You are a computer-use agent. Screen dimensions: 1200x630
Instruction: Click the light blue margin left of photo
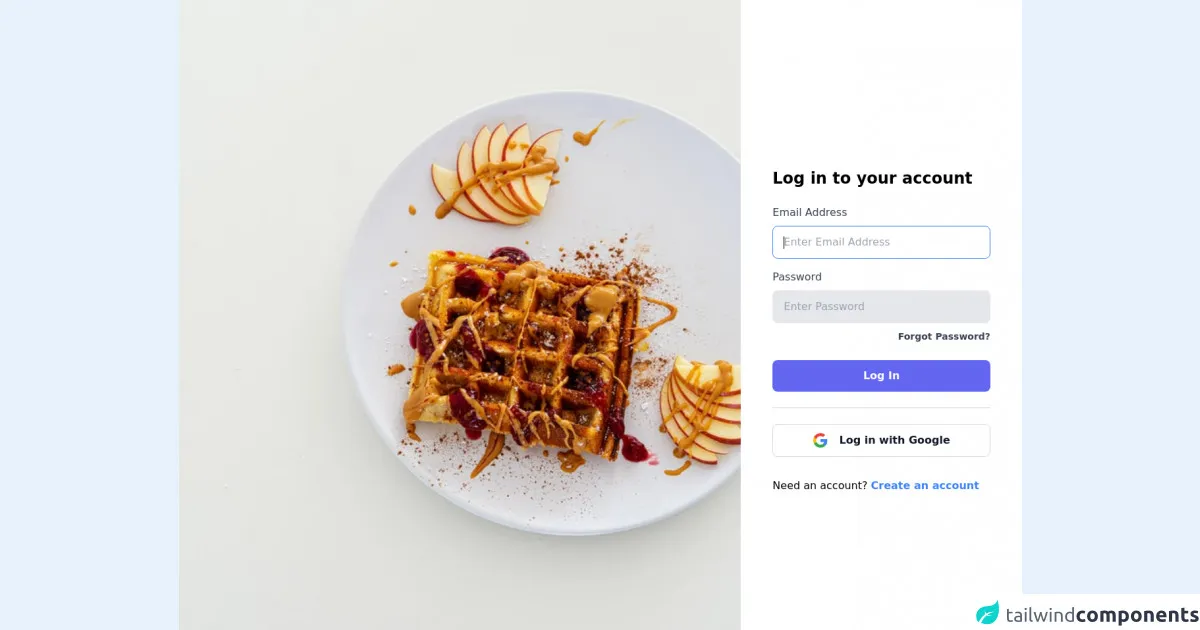[90, 315]
